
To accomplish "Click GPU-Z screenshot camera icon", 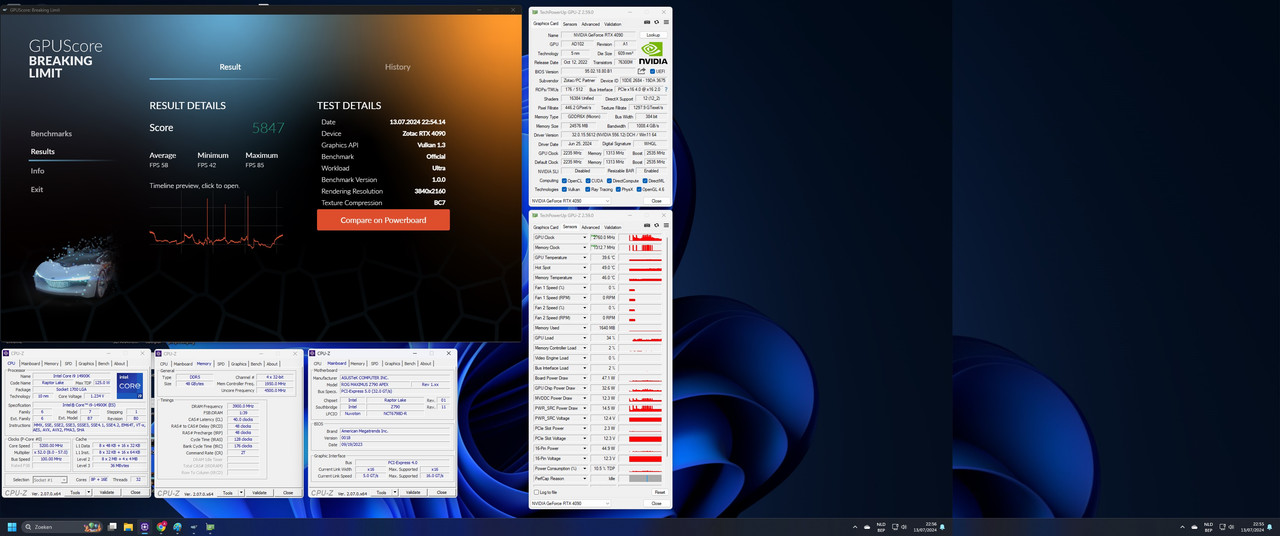I will click(647, 22).
